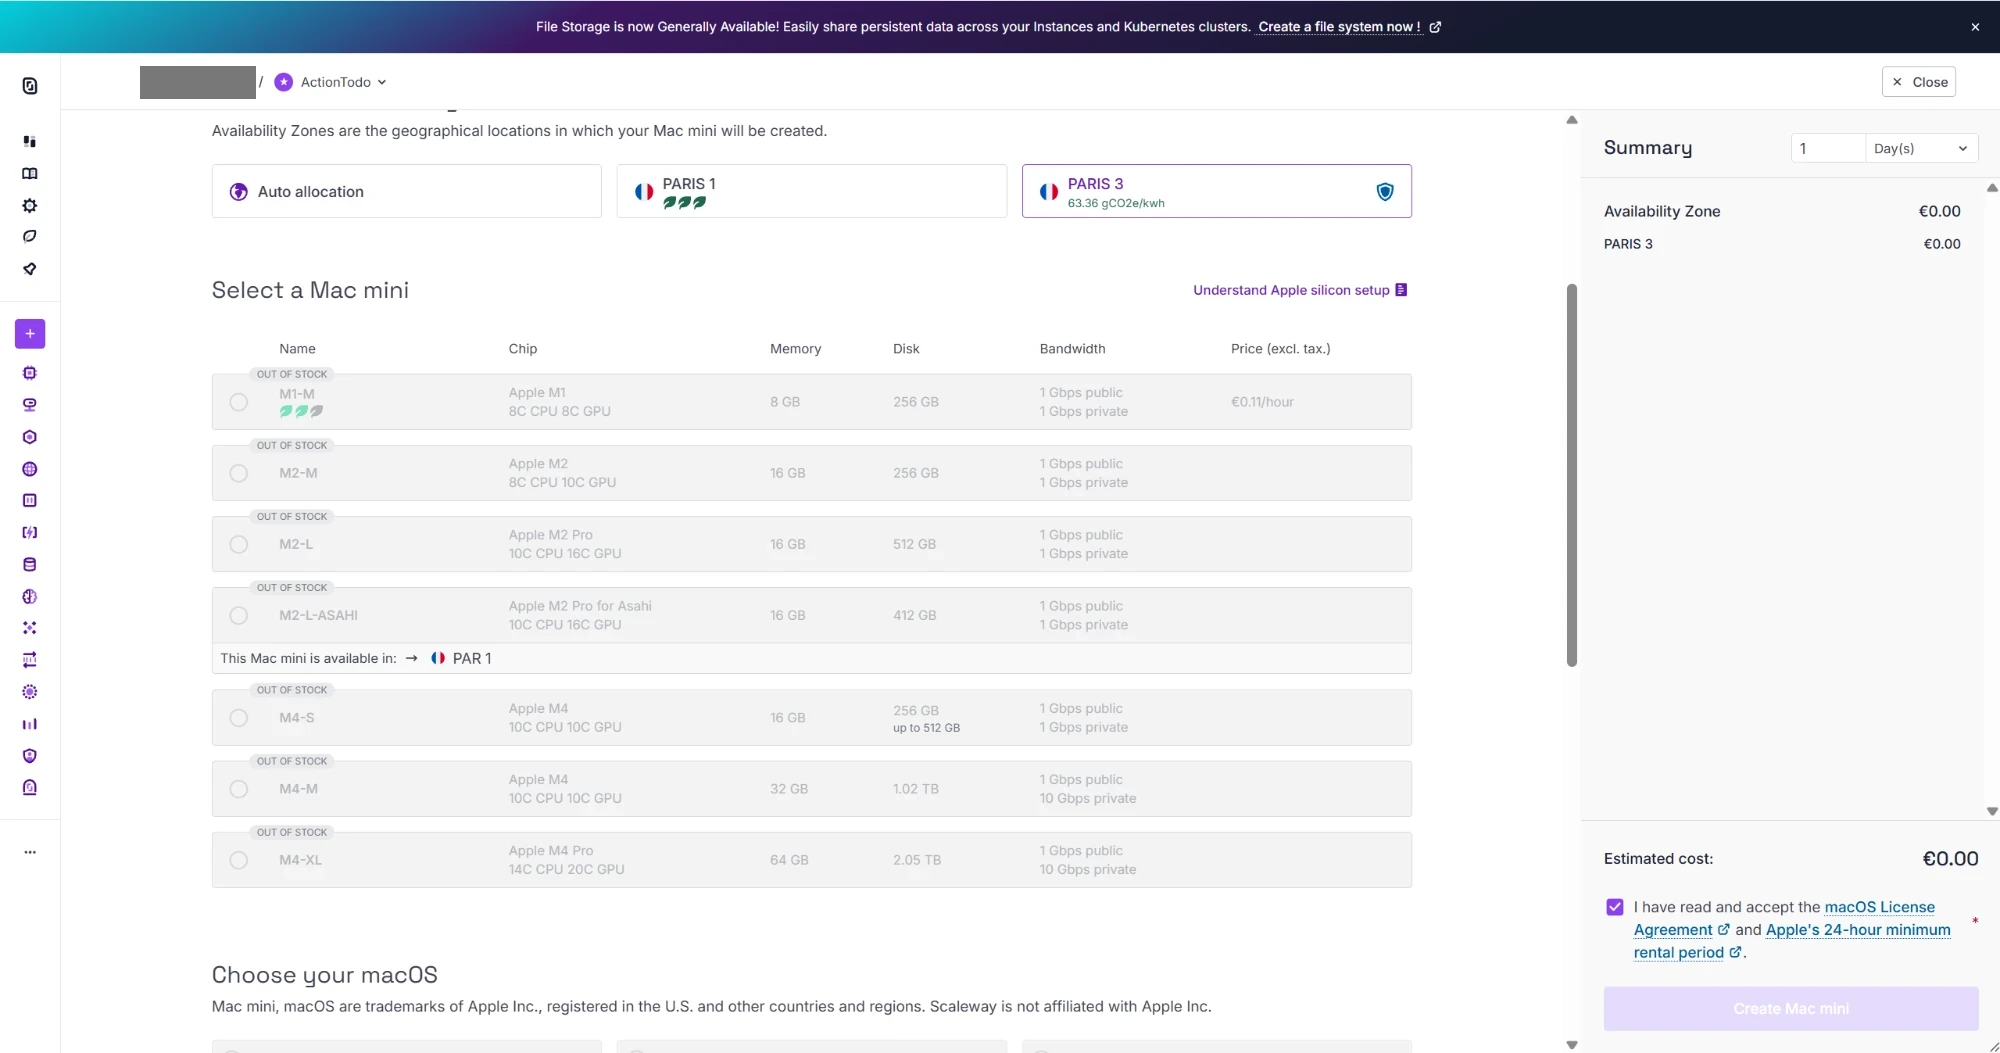Open the database cylinder icon in sidebar
The height and width of the screenshot is (1053, 2000).
point(30,564)
